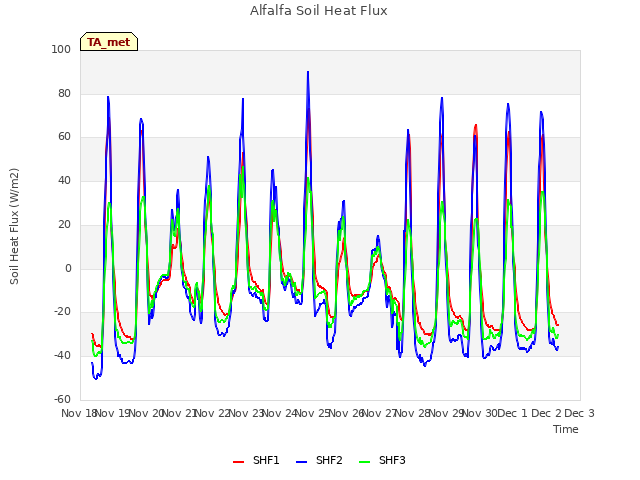Click the Nov 28 x-axis tick label
640x480 pixels.
point(413,413)
